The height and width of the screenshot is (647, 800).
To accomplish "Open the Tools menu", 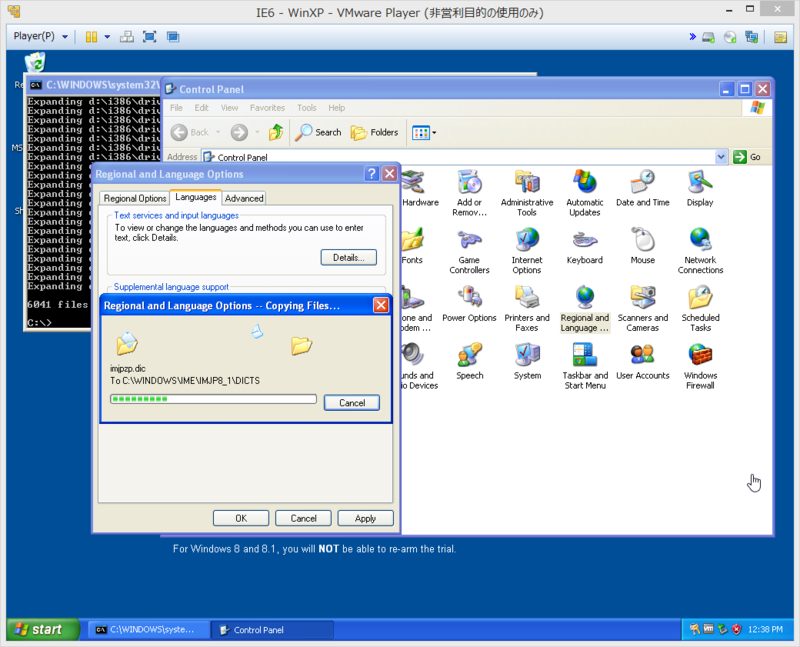I will tap(307, 108).
